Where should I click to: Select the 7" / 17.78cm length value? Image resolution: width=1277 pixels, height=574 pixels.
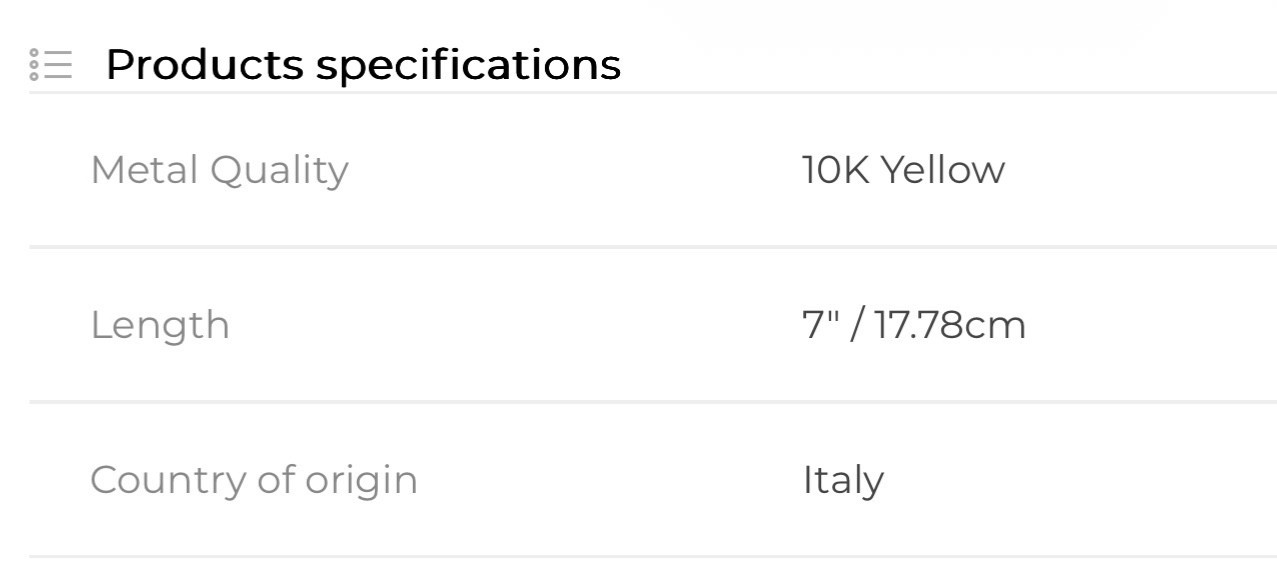914,325
